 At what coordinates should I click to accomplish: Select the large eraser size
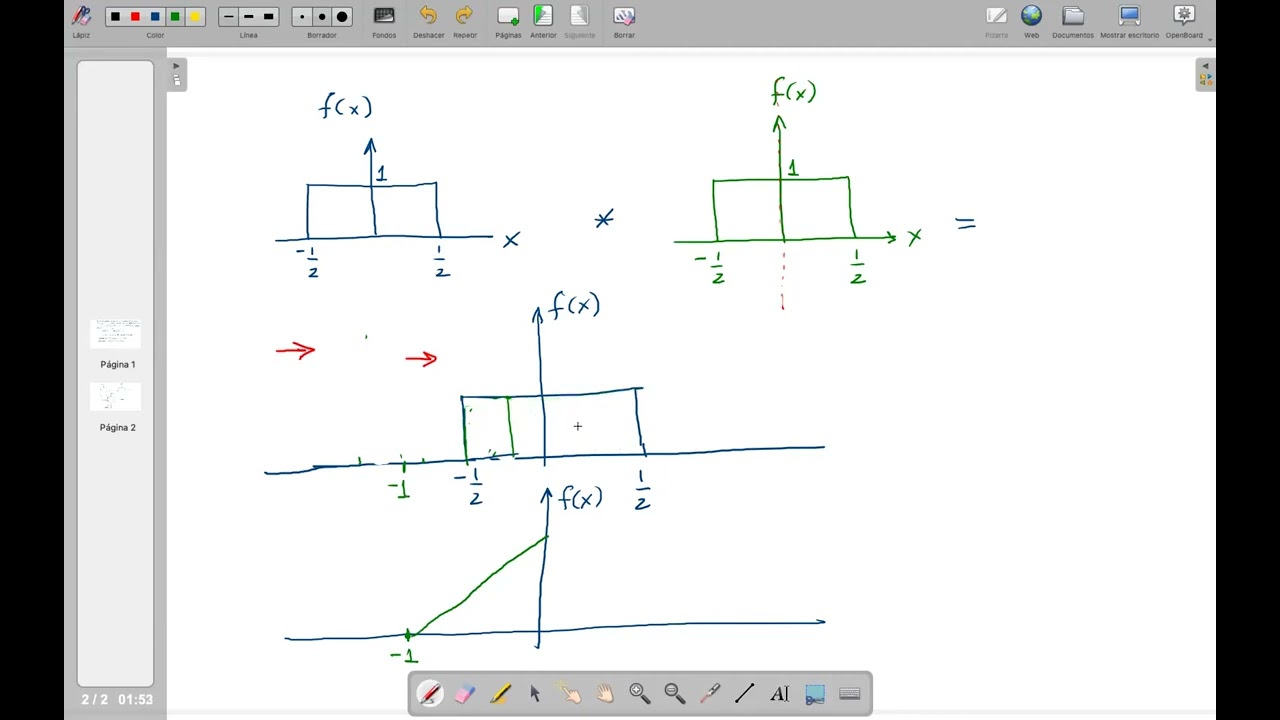point(343,17)
